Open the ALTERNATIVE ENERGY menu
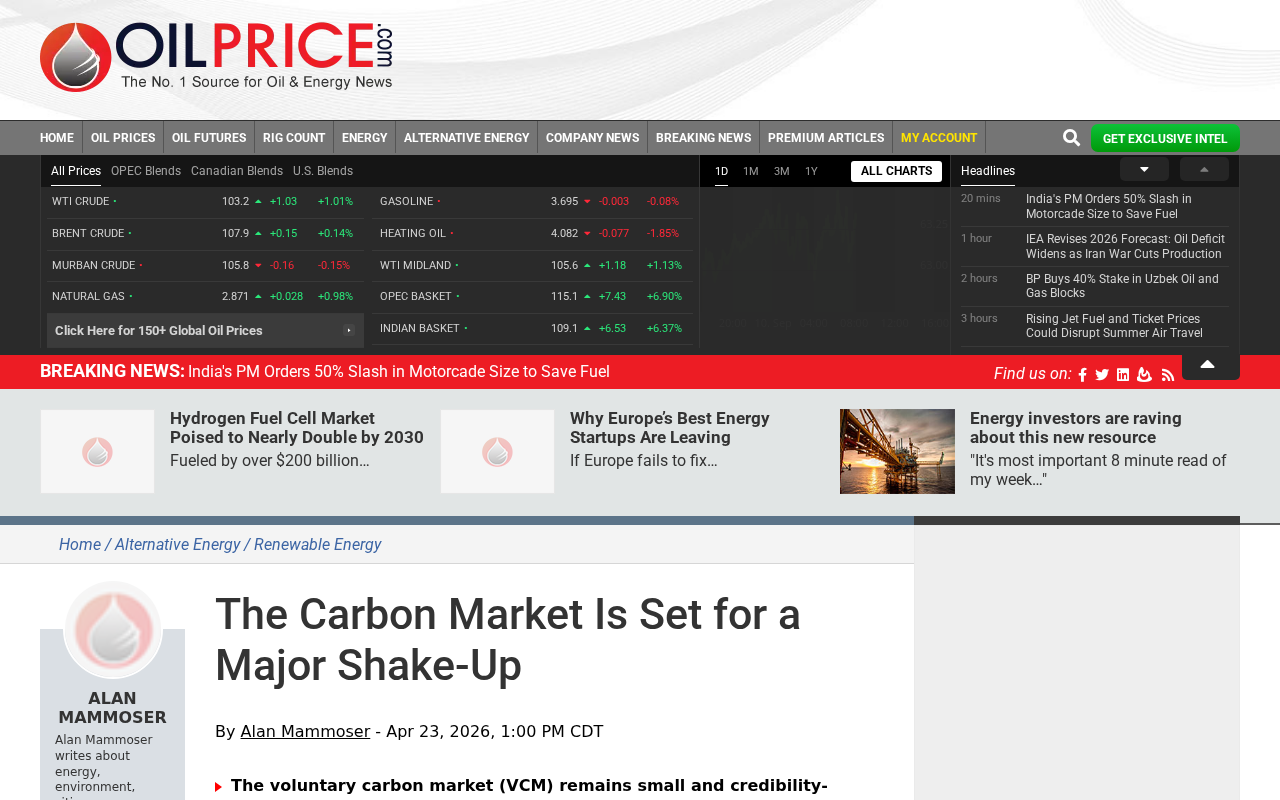1280x800 pixels. tap(467, 138)
